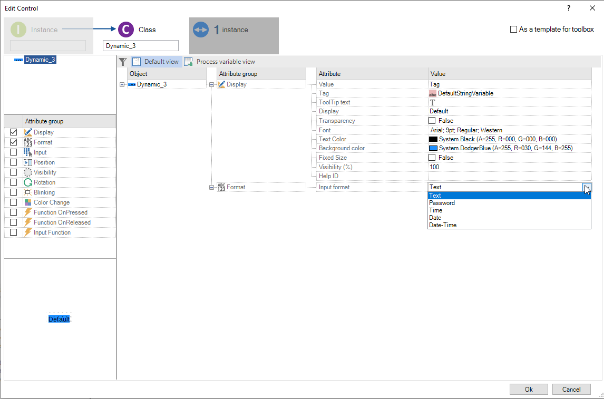
Task: Enable the Position attribute group
Action: tap(14, 162)
